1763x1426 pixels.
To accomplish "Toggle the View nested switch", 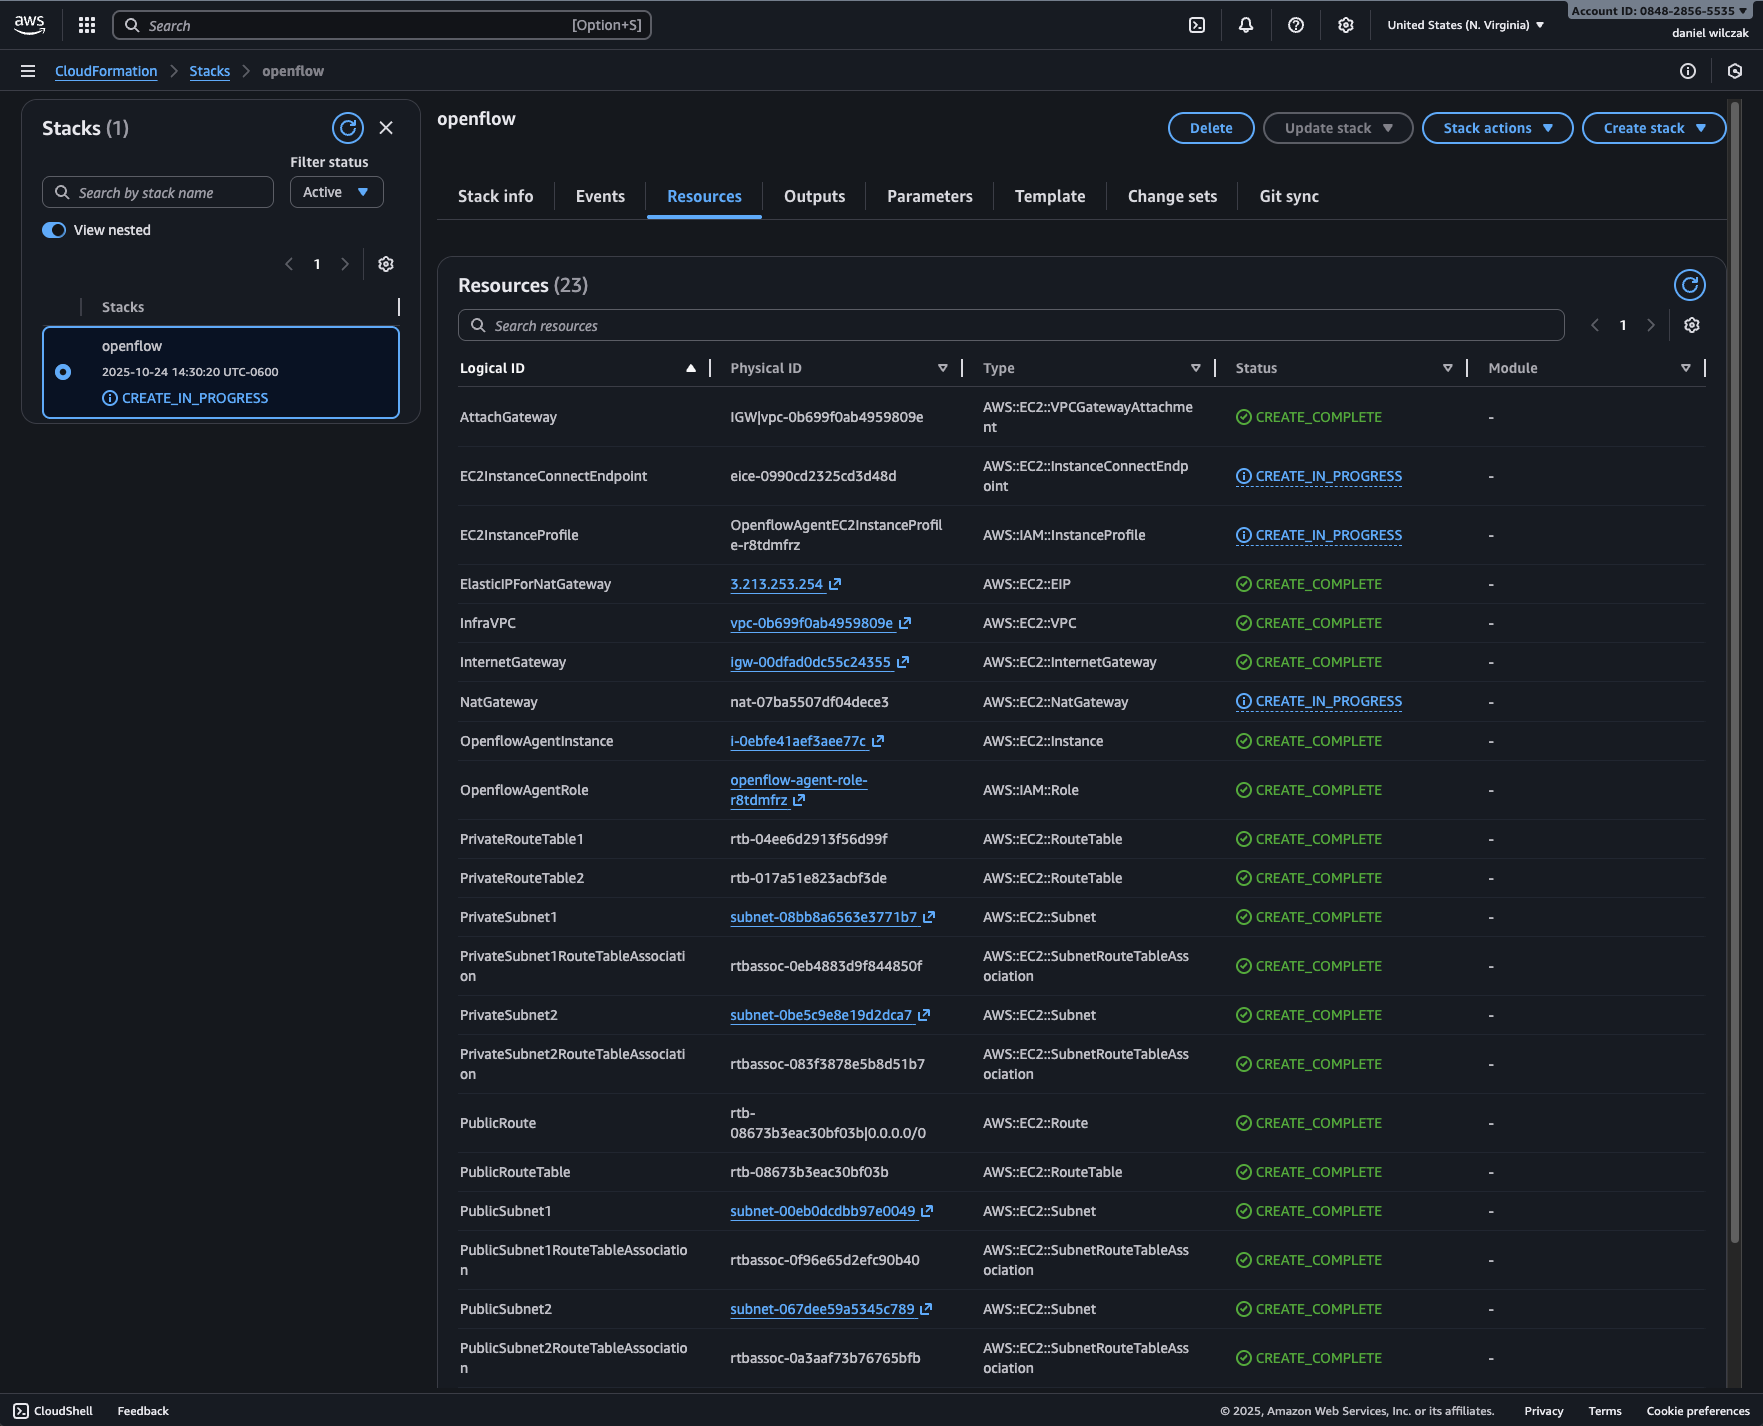I will 54,230.
